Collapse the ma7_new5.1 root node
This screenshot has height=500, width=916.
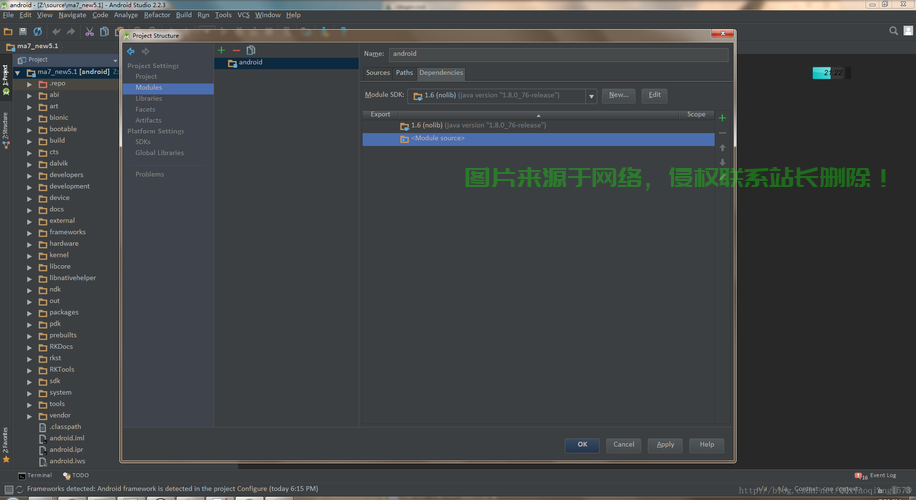pos(18,72)
